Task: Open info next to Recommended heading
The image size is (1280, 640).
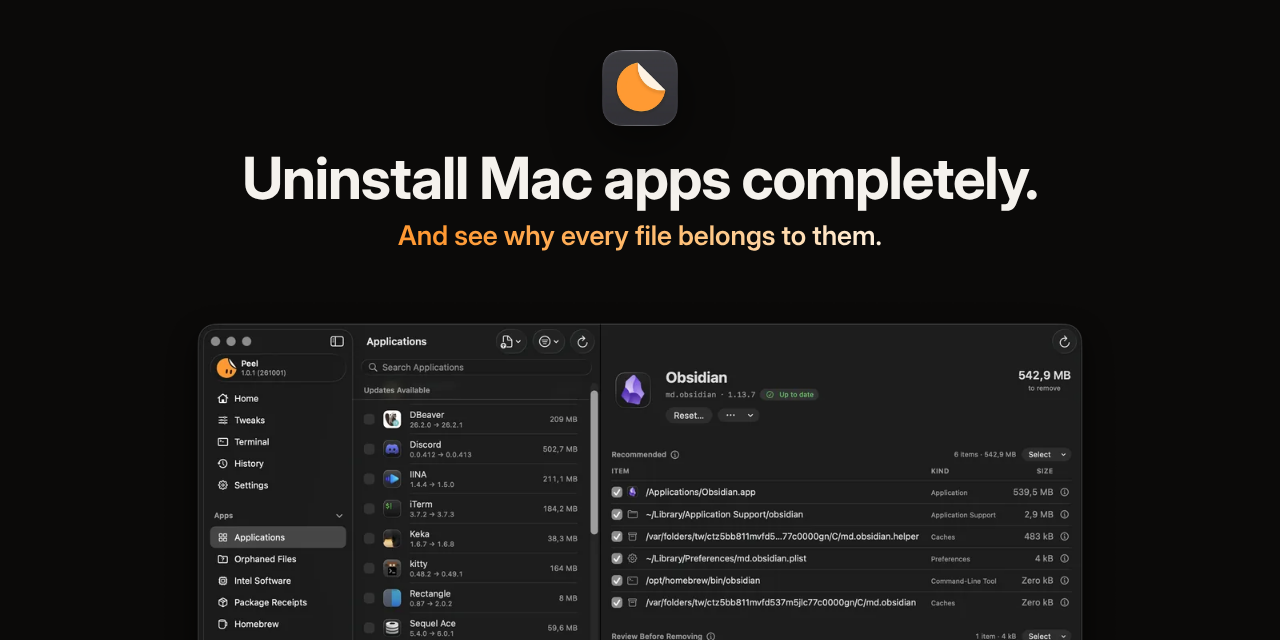Action: [x=675, y=455]
